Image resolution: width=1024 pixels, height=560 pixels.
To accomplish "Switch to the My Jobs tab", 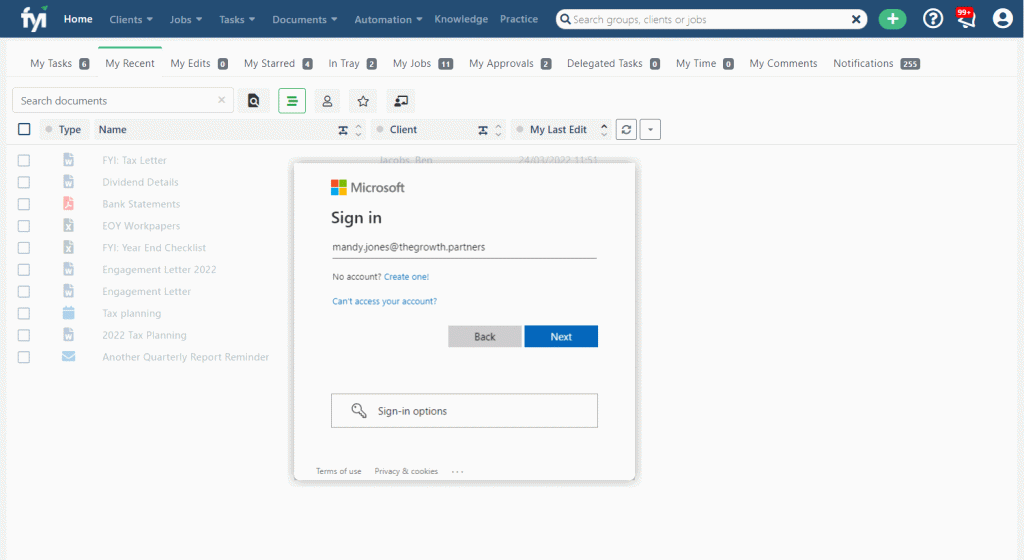I will pos(423,63).
